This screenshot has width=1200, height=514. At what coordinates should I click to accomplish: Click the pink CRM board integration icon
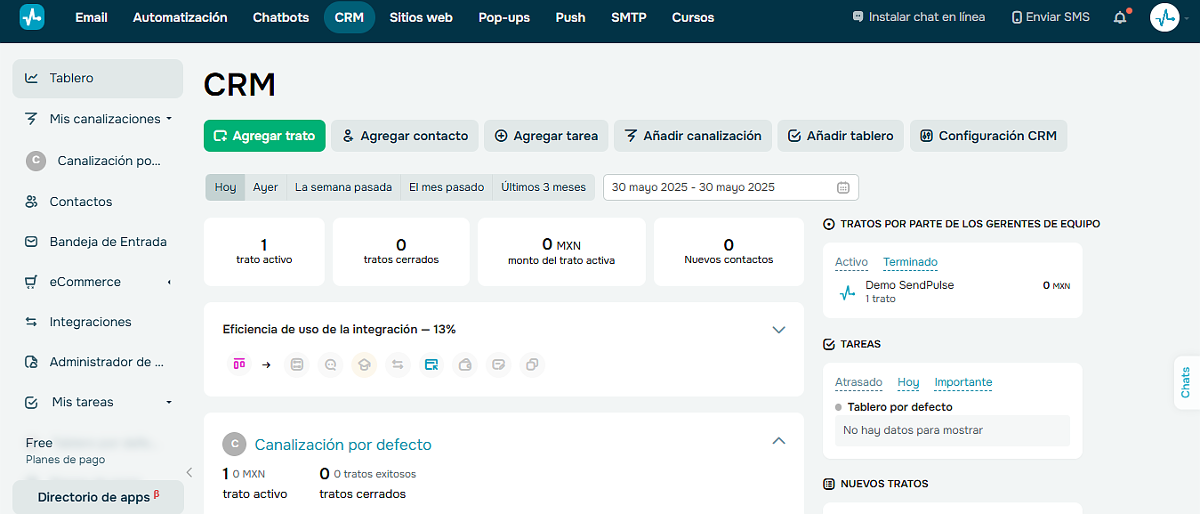(239, 365)
